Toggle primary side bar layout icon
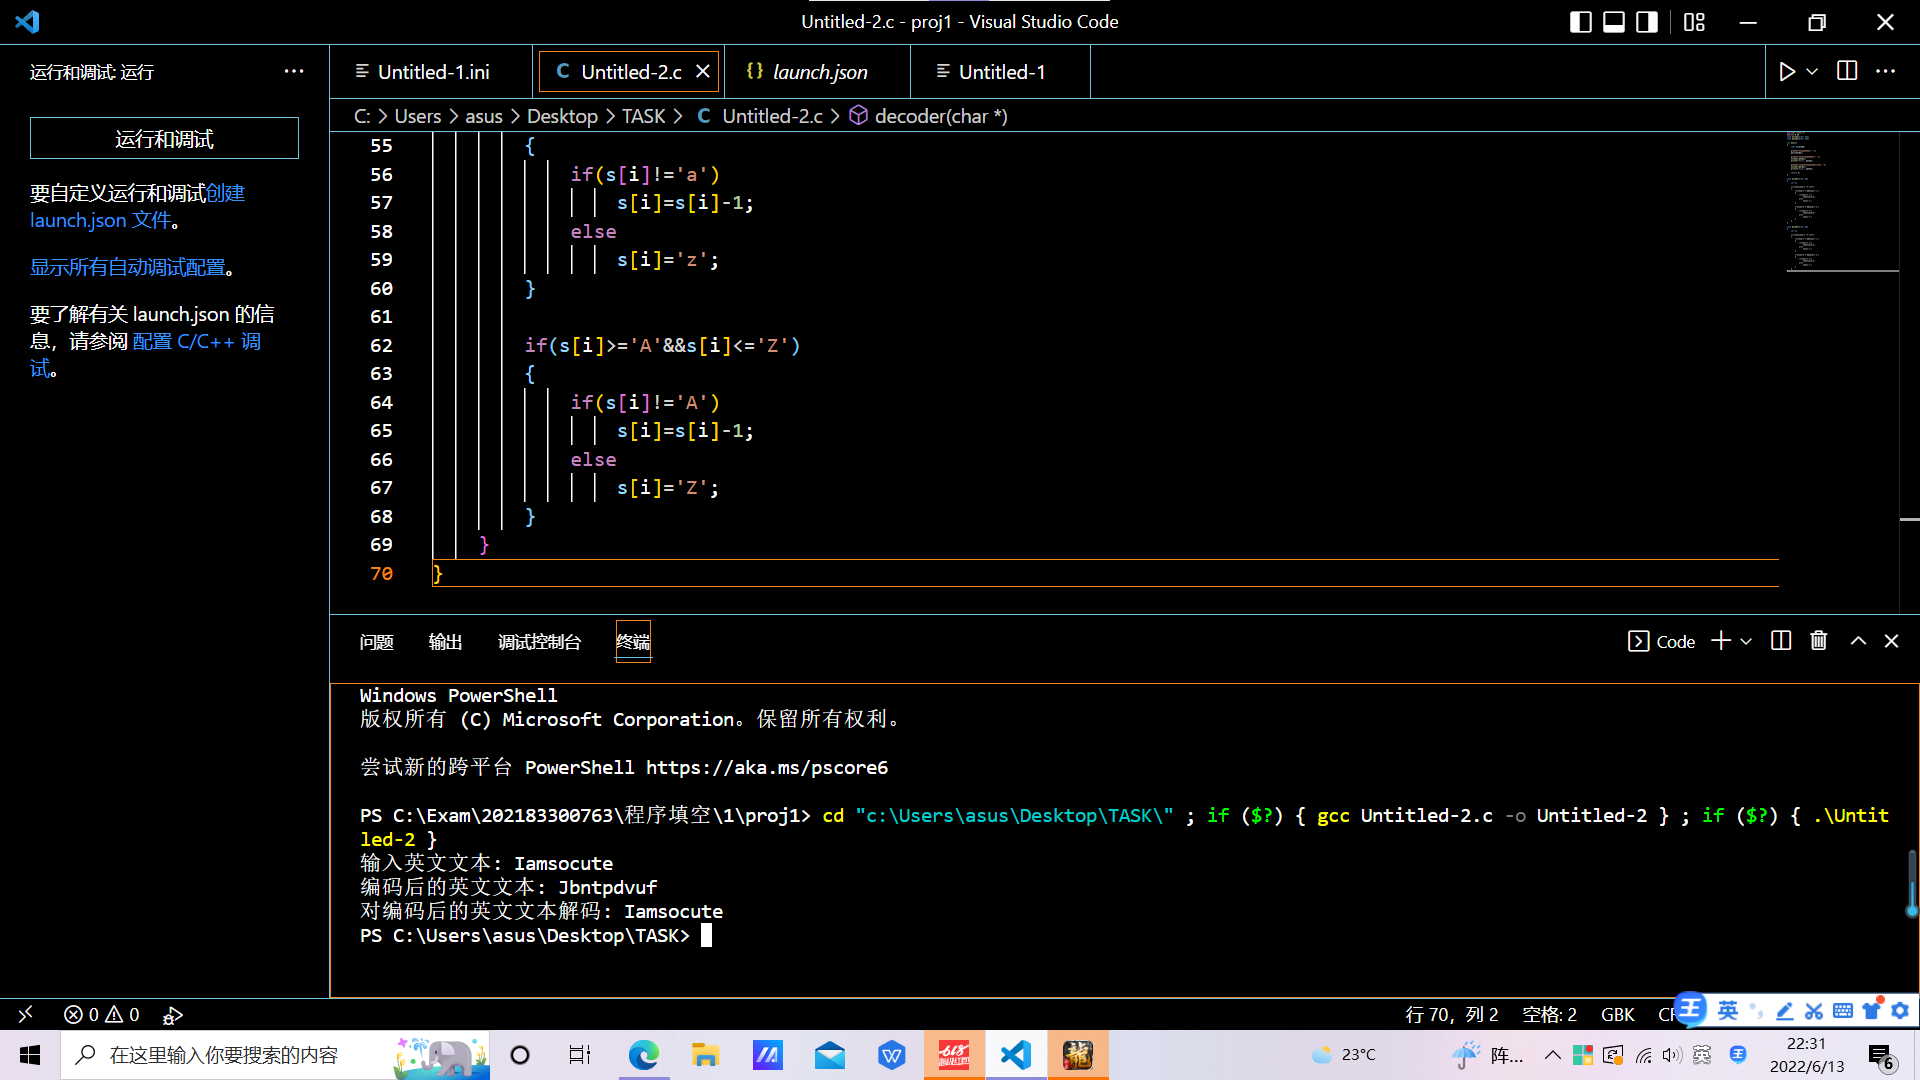 pos(1581,22)
